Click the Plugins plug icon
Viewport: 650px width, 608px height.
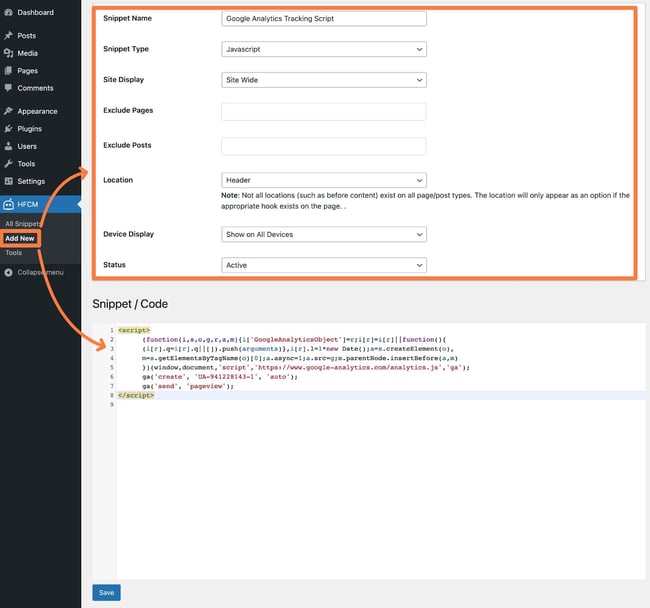(8, 129)
